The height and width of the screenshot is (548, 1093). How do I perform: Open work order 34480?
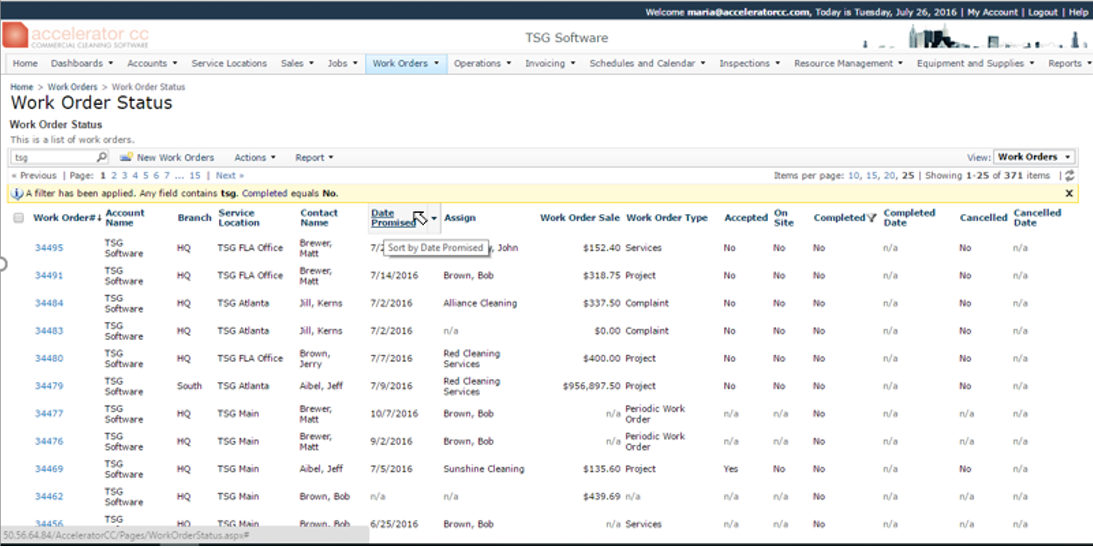pyautogui.click(x=49, y=358)
